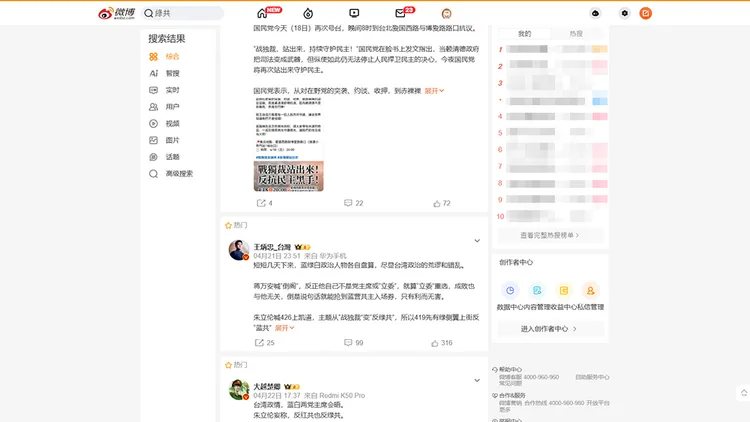Image resolution: width=750 pixels, height=422 pixels.
Task: Open 大越楚卿 profile avatar
Action: coord(239,390)
